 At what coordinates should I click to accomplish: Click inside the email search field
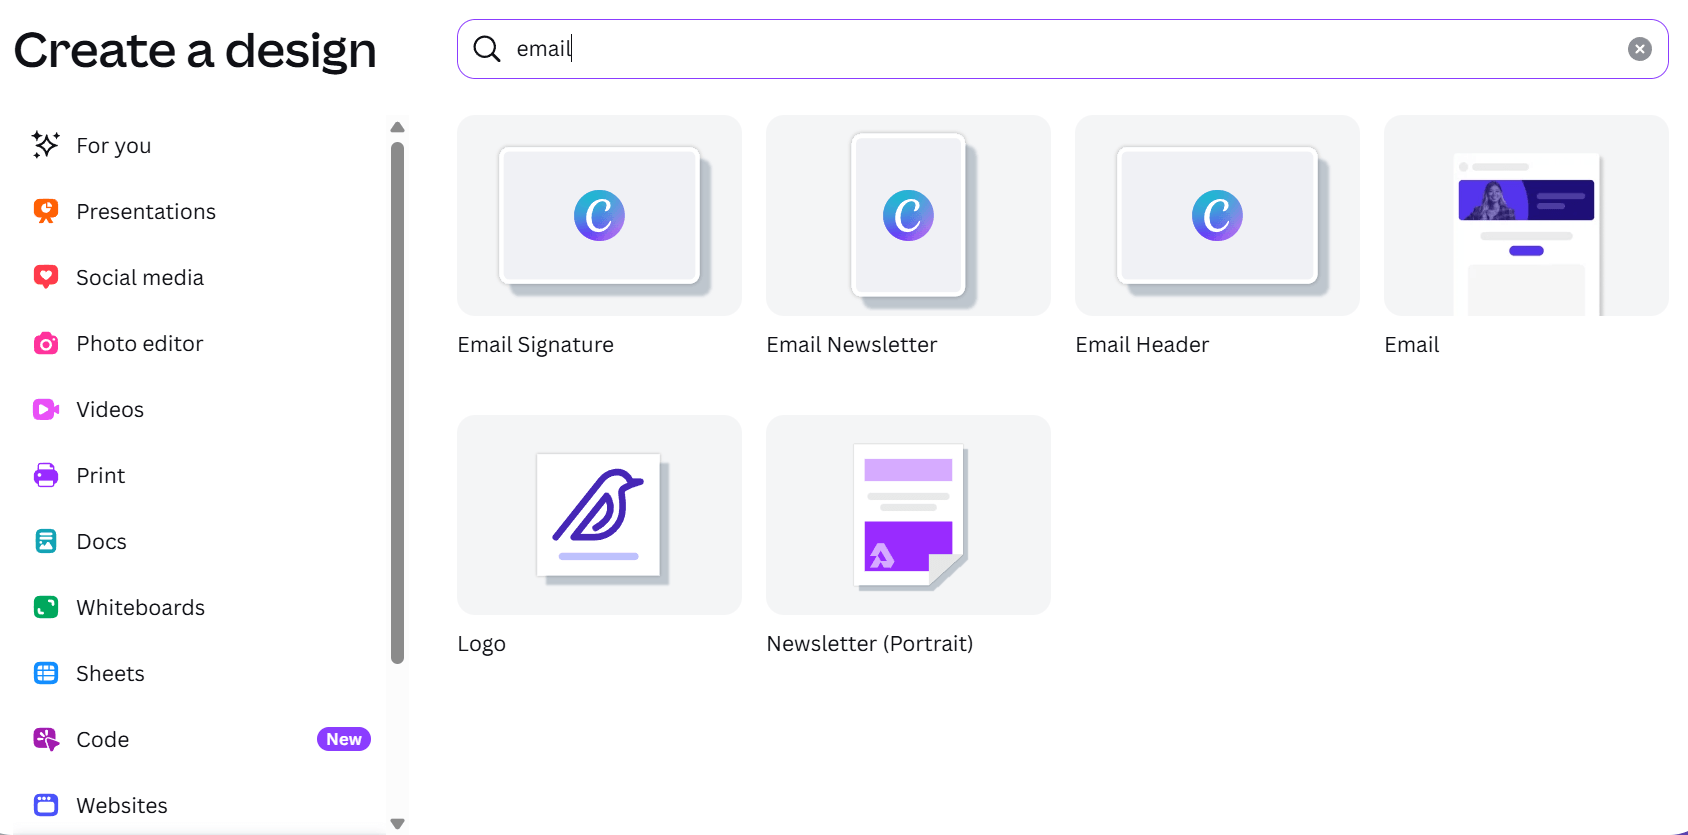point(1062,49)
